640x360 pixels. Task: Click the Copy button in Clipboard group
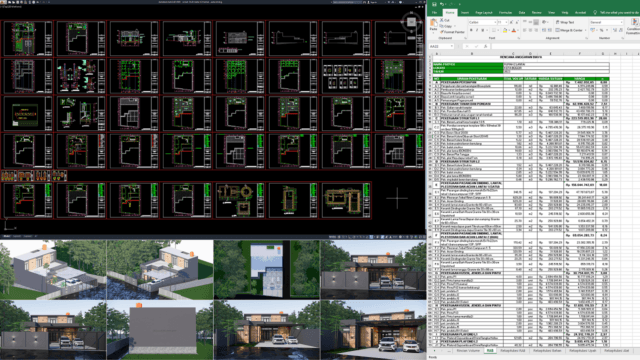coord(446,26)
